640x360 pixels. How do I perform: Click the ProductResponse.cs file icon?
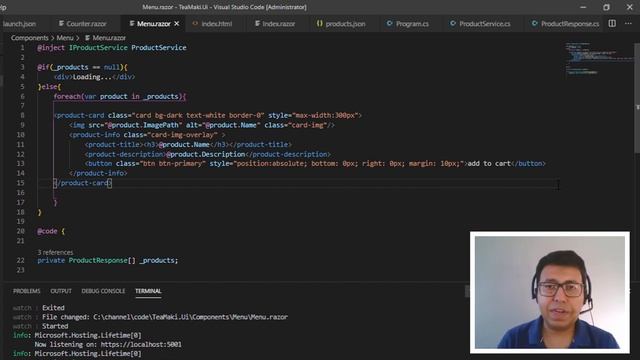click(534, 24)
